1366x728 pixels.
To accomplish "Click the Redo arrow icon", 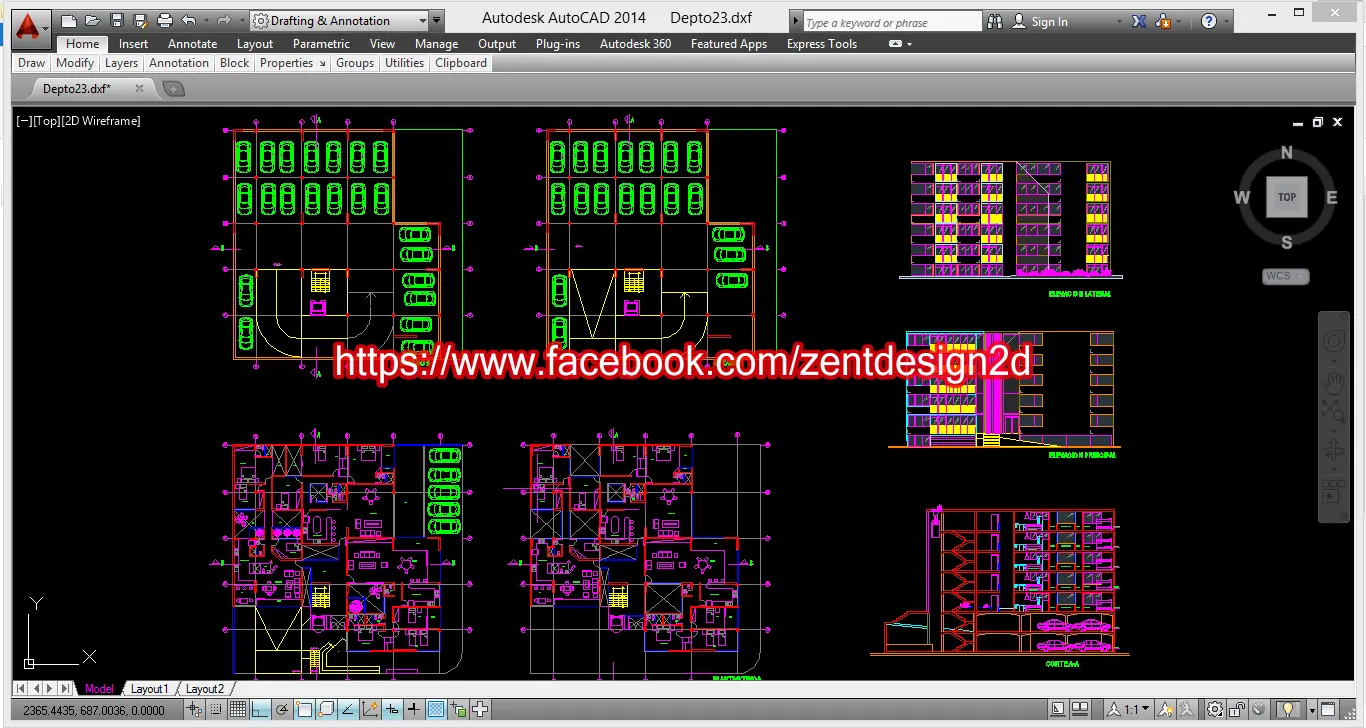I will pos(224,20).
